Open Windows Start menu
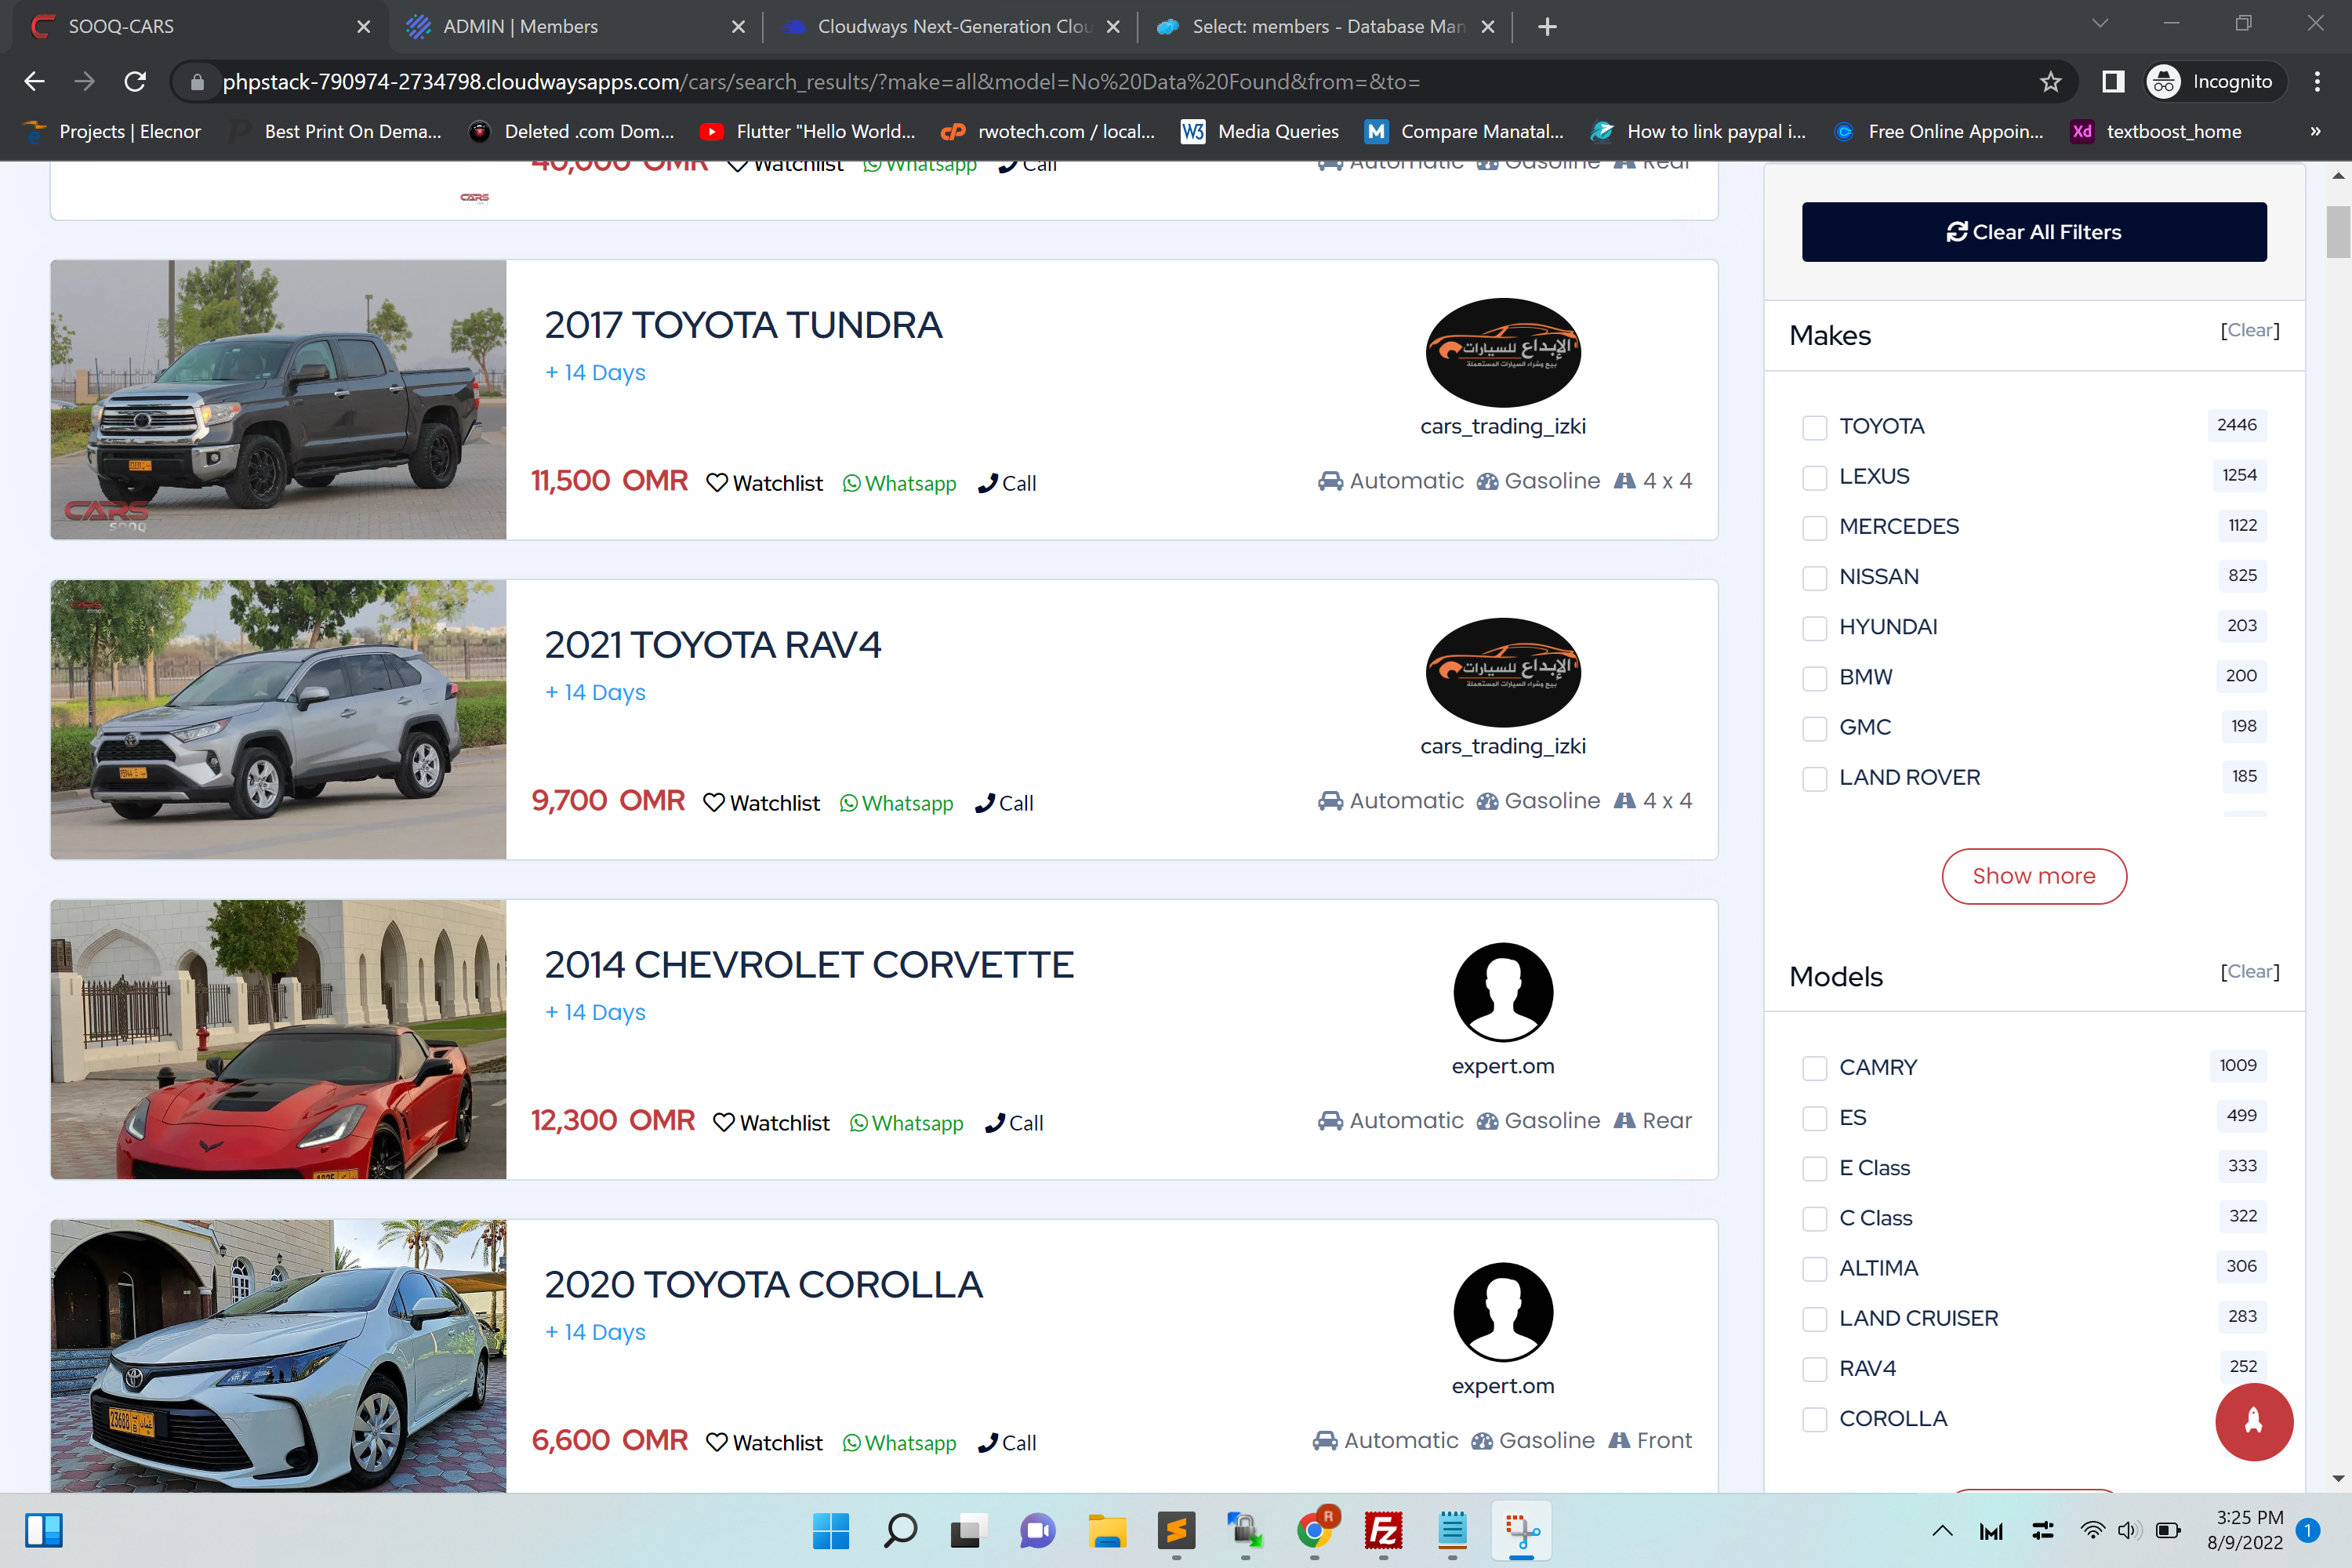This screenshot has height=1568, width=2352. [x=831, y=1531]
